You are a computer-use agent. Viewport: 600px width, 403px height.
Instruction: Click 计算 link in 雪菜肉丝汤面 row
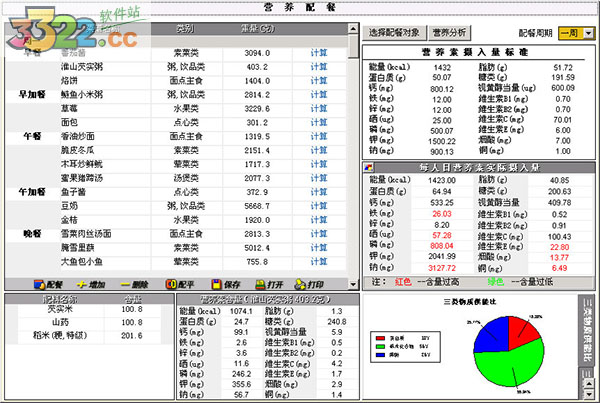coord(319,234)
